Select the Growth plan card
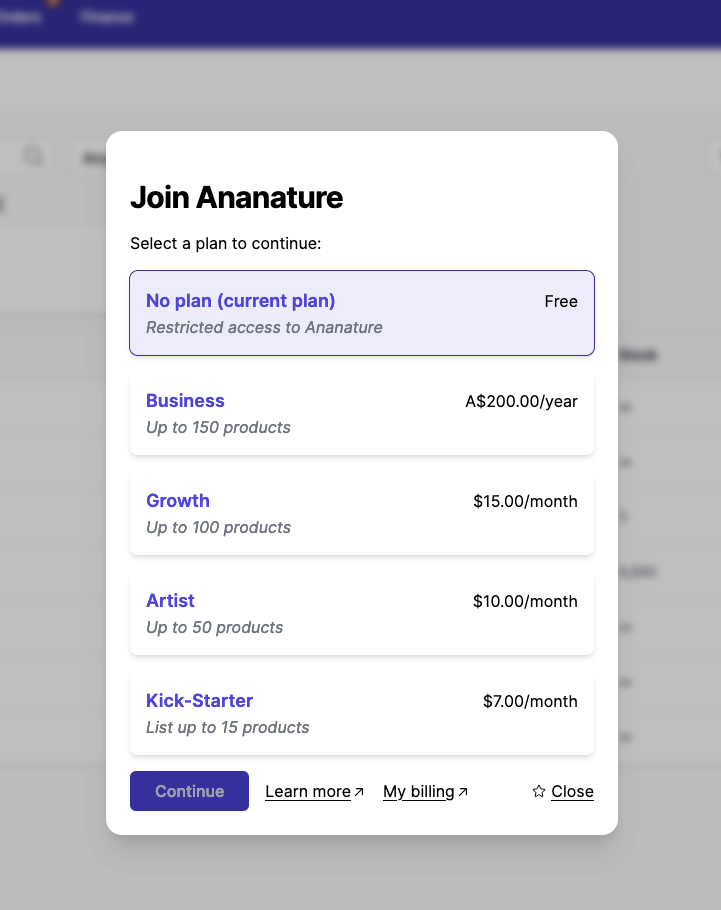 (362, 513)
